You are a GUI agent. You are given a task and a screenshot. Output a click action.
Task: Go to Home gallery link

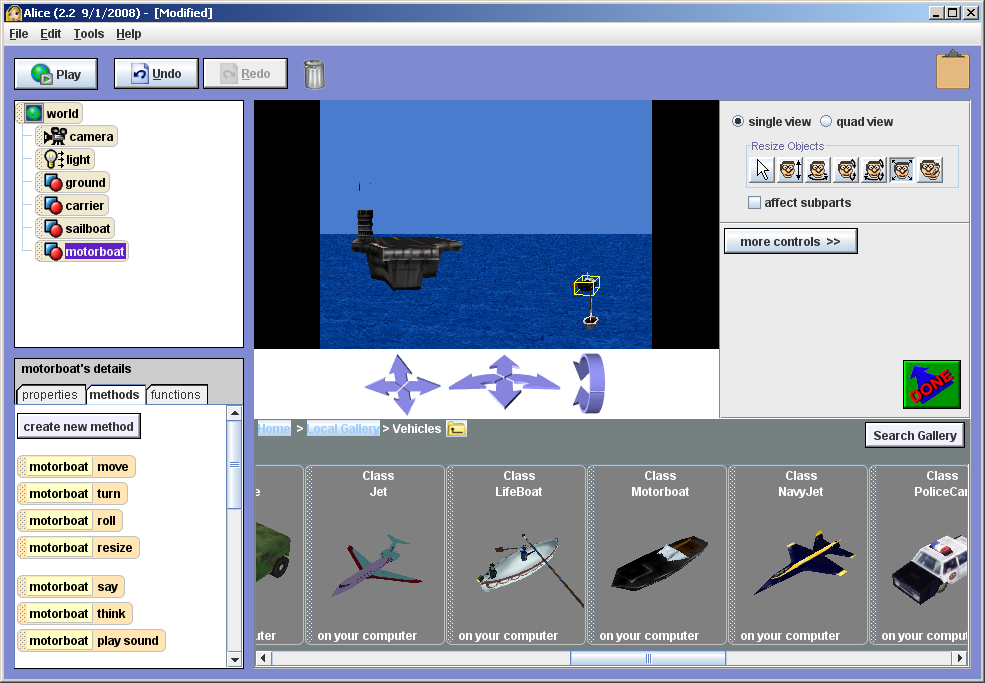coord(274,429)
